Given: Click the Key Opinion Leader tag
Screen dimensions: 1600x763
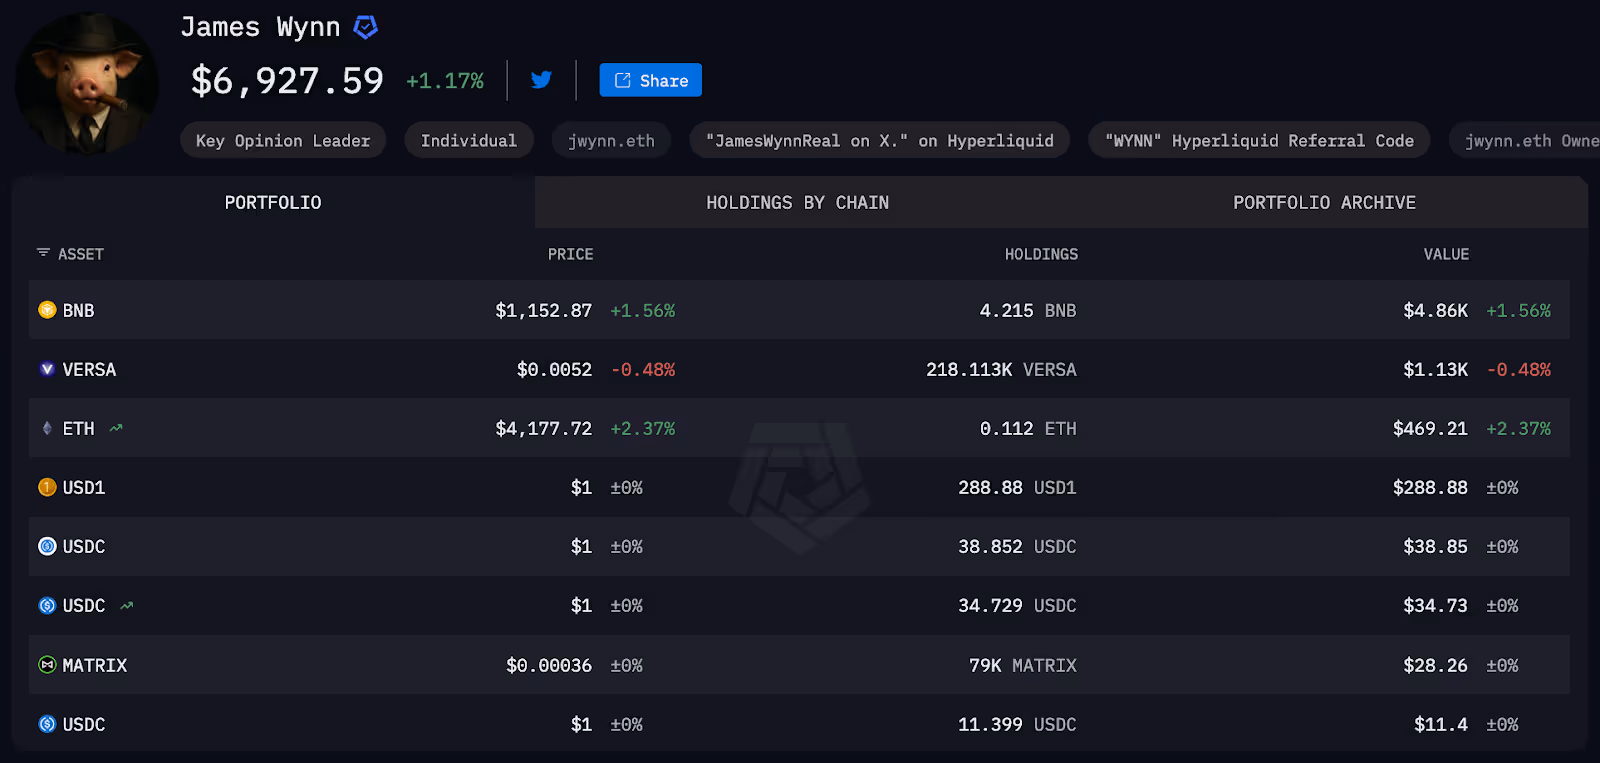Looking at the screenshot, I should pyautogui.click(x=283, y=141).
